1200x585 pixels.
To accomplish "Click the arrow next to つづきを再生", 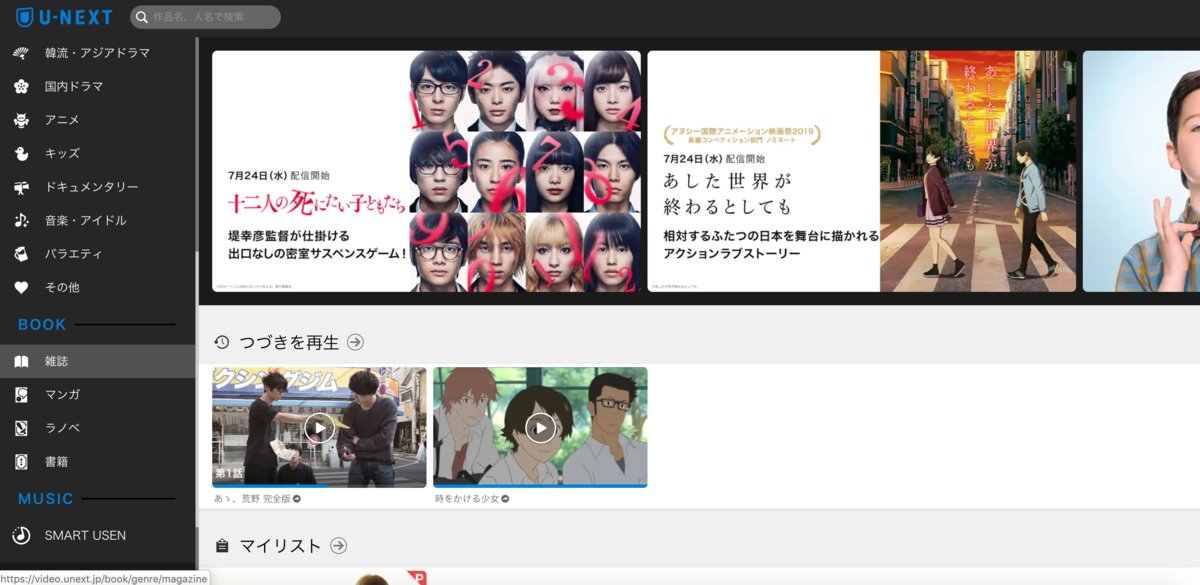I will [x=355, y=342].
